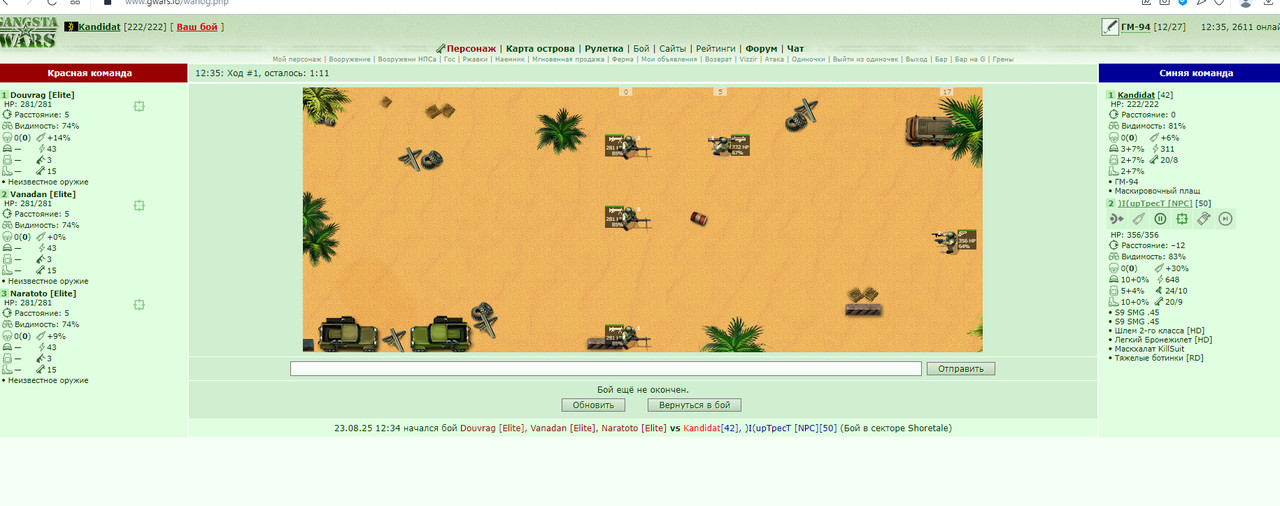This screenshot has width=1280, height=506.
Task: Click the target crosshair icon beside Vanadan
Action: tap(139, 205)
